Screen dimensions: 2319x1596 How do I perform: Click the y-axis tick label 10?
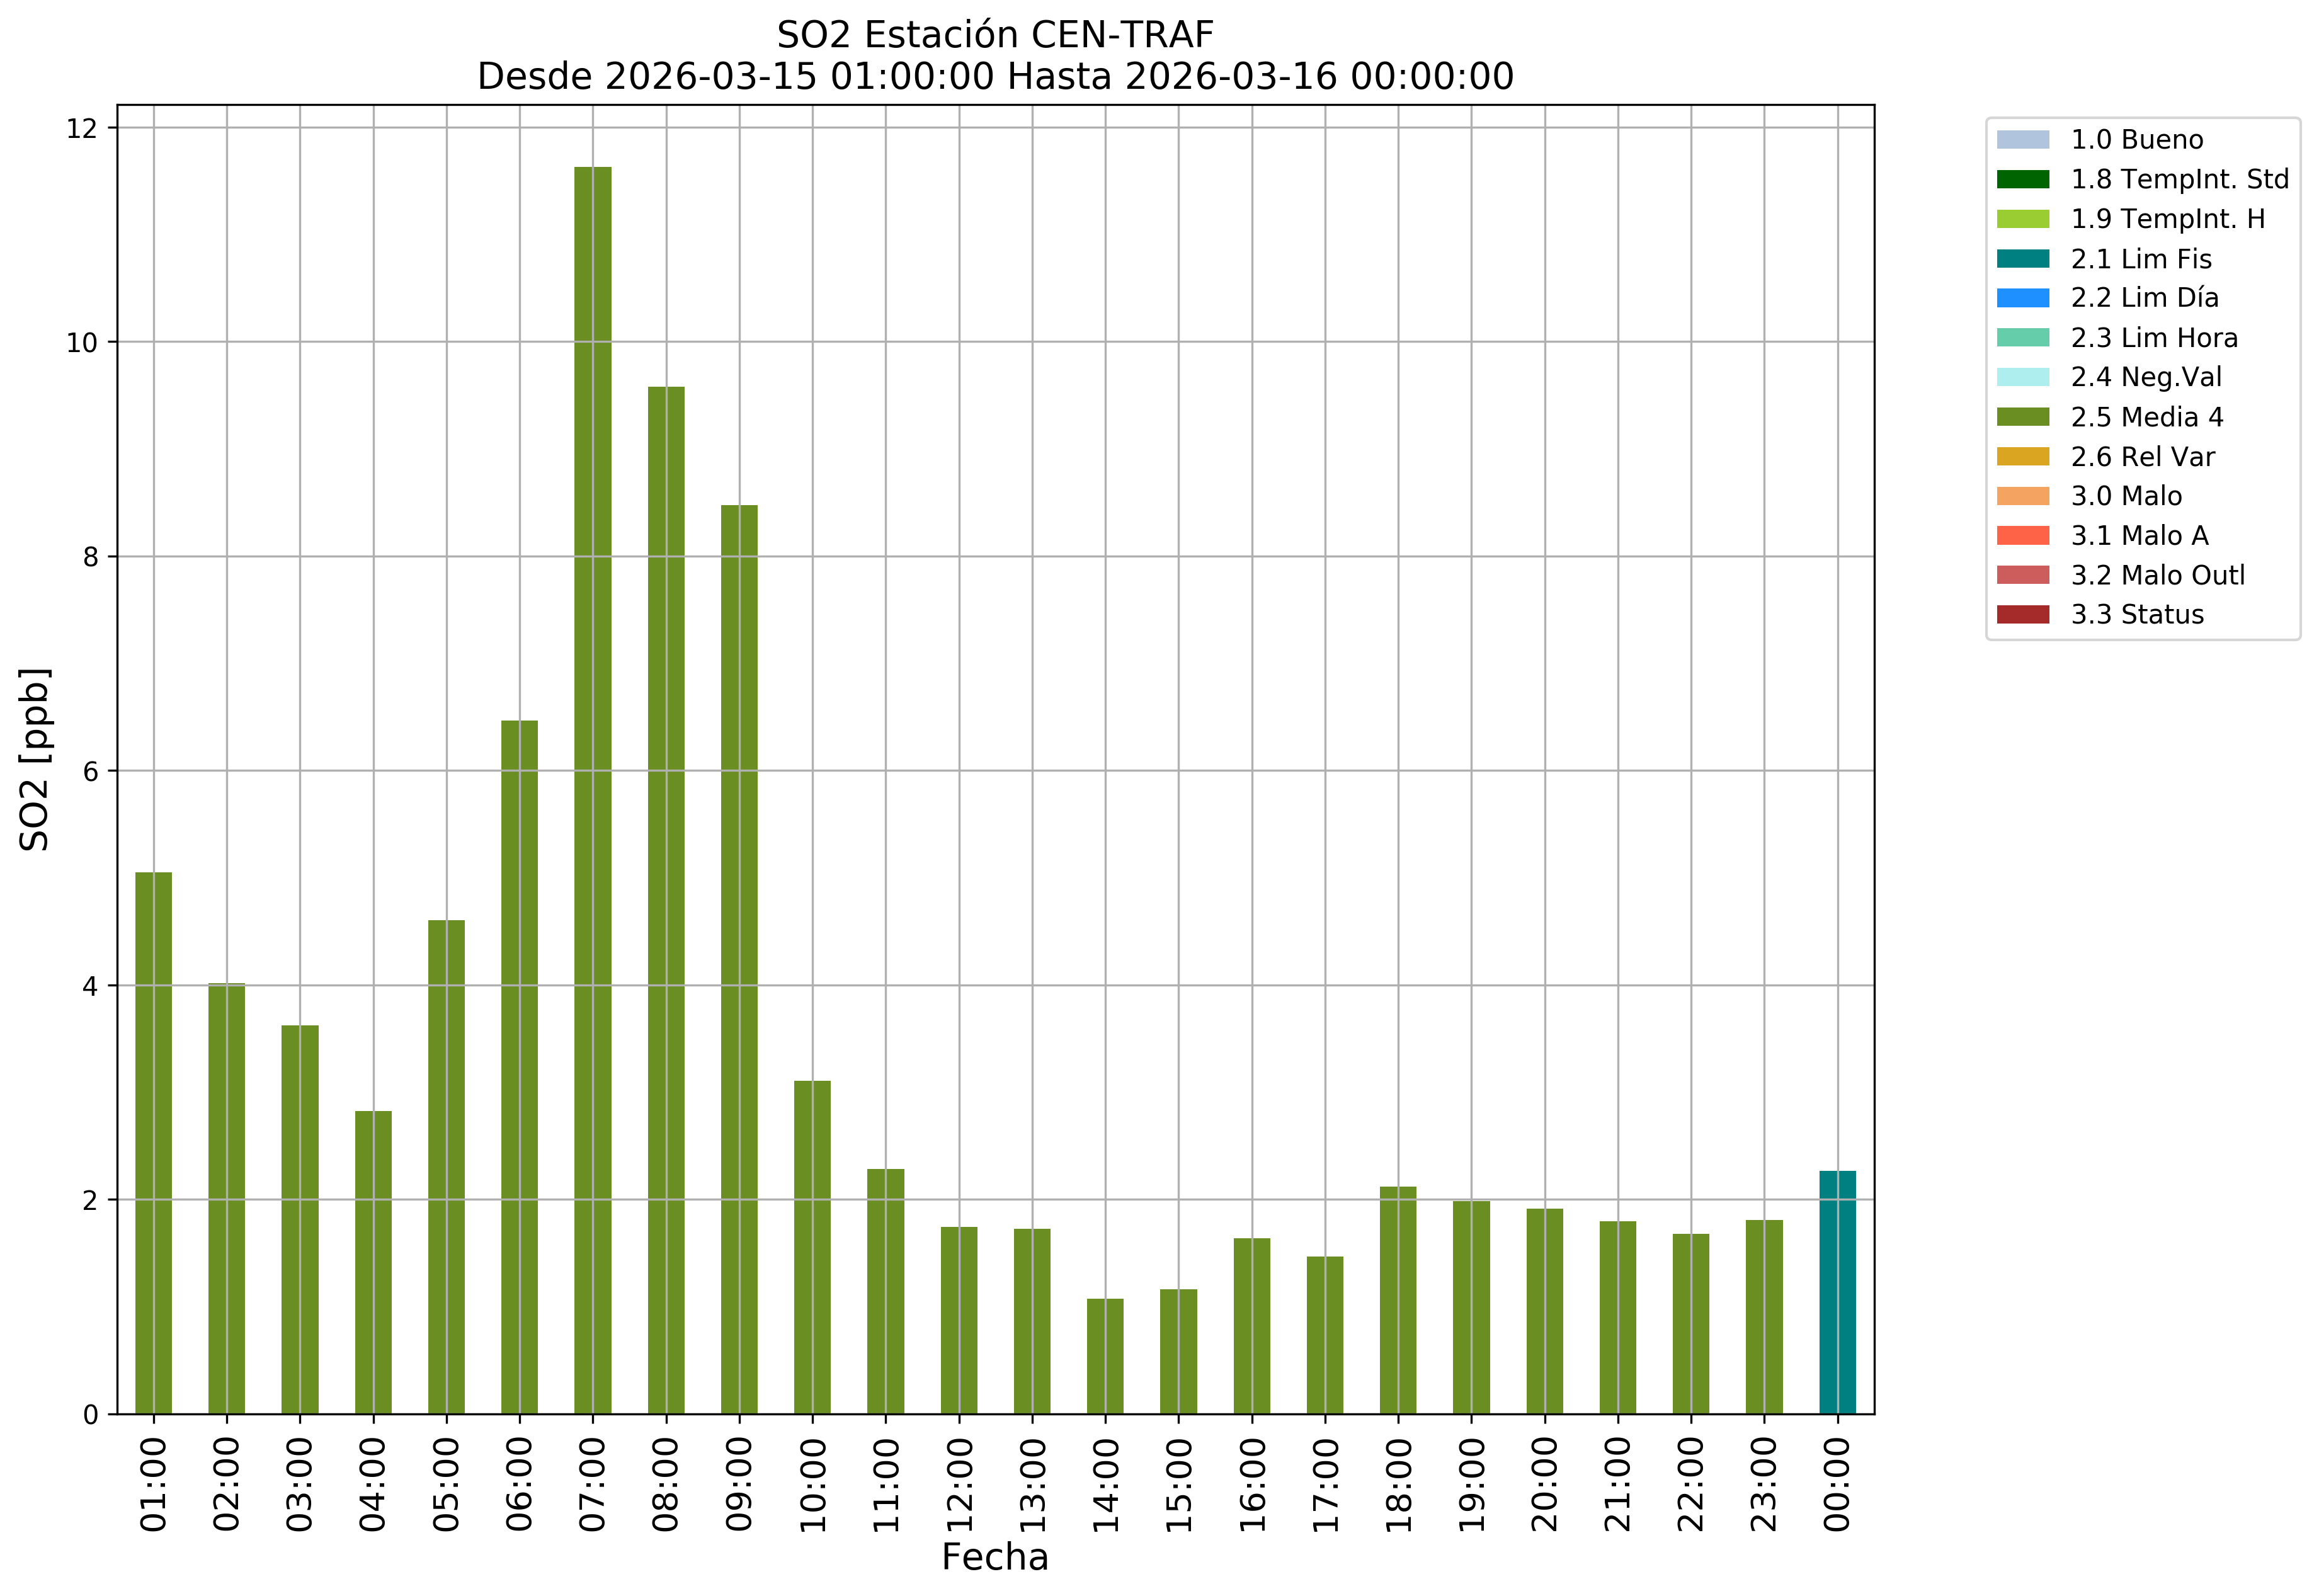click(x=84, y=343)
